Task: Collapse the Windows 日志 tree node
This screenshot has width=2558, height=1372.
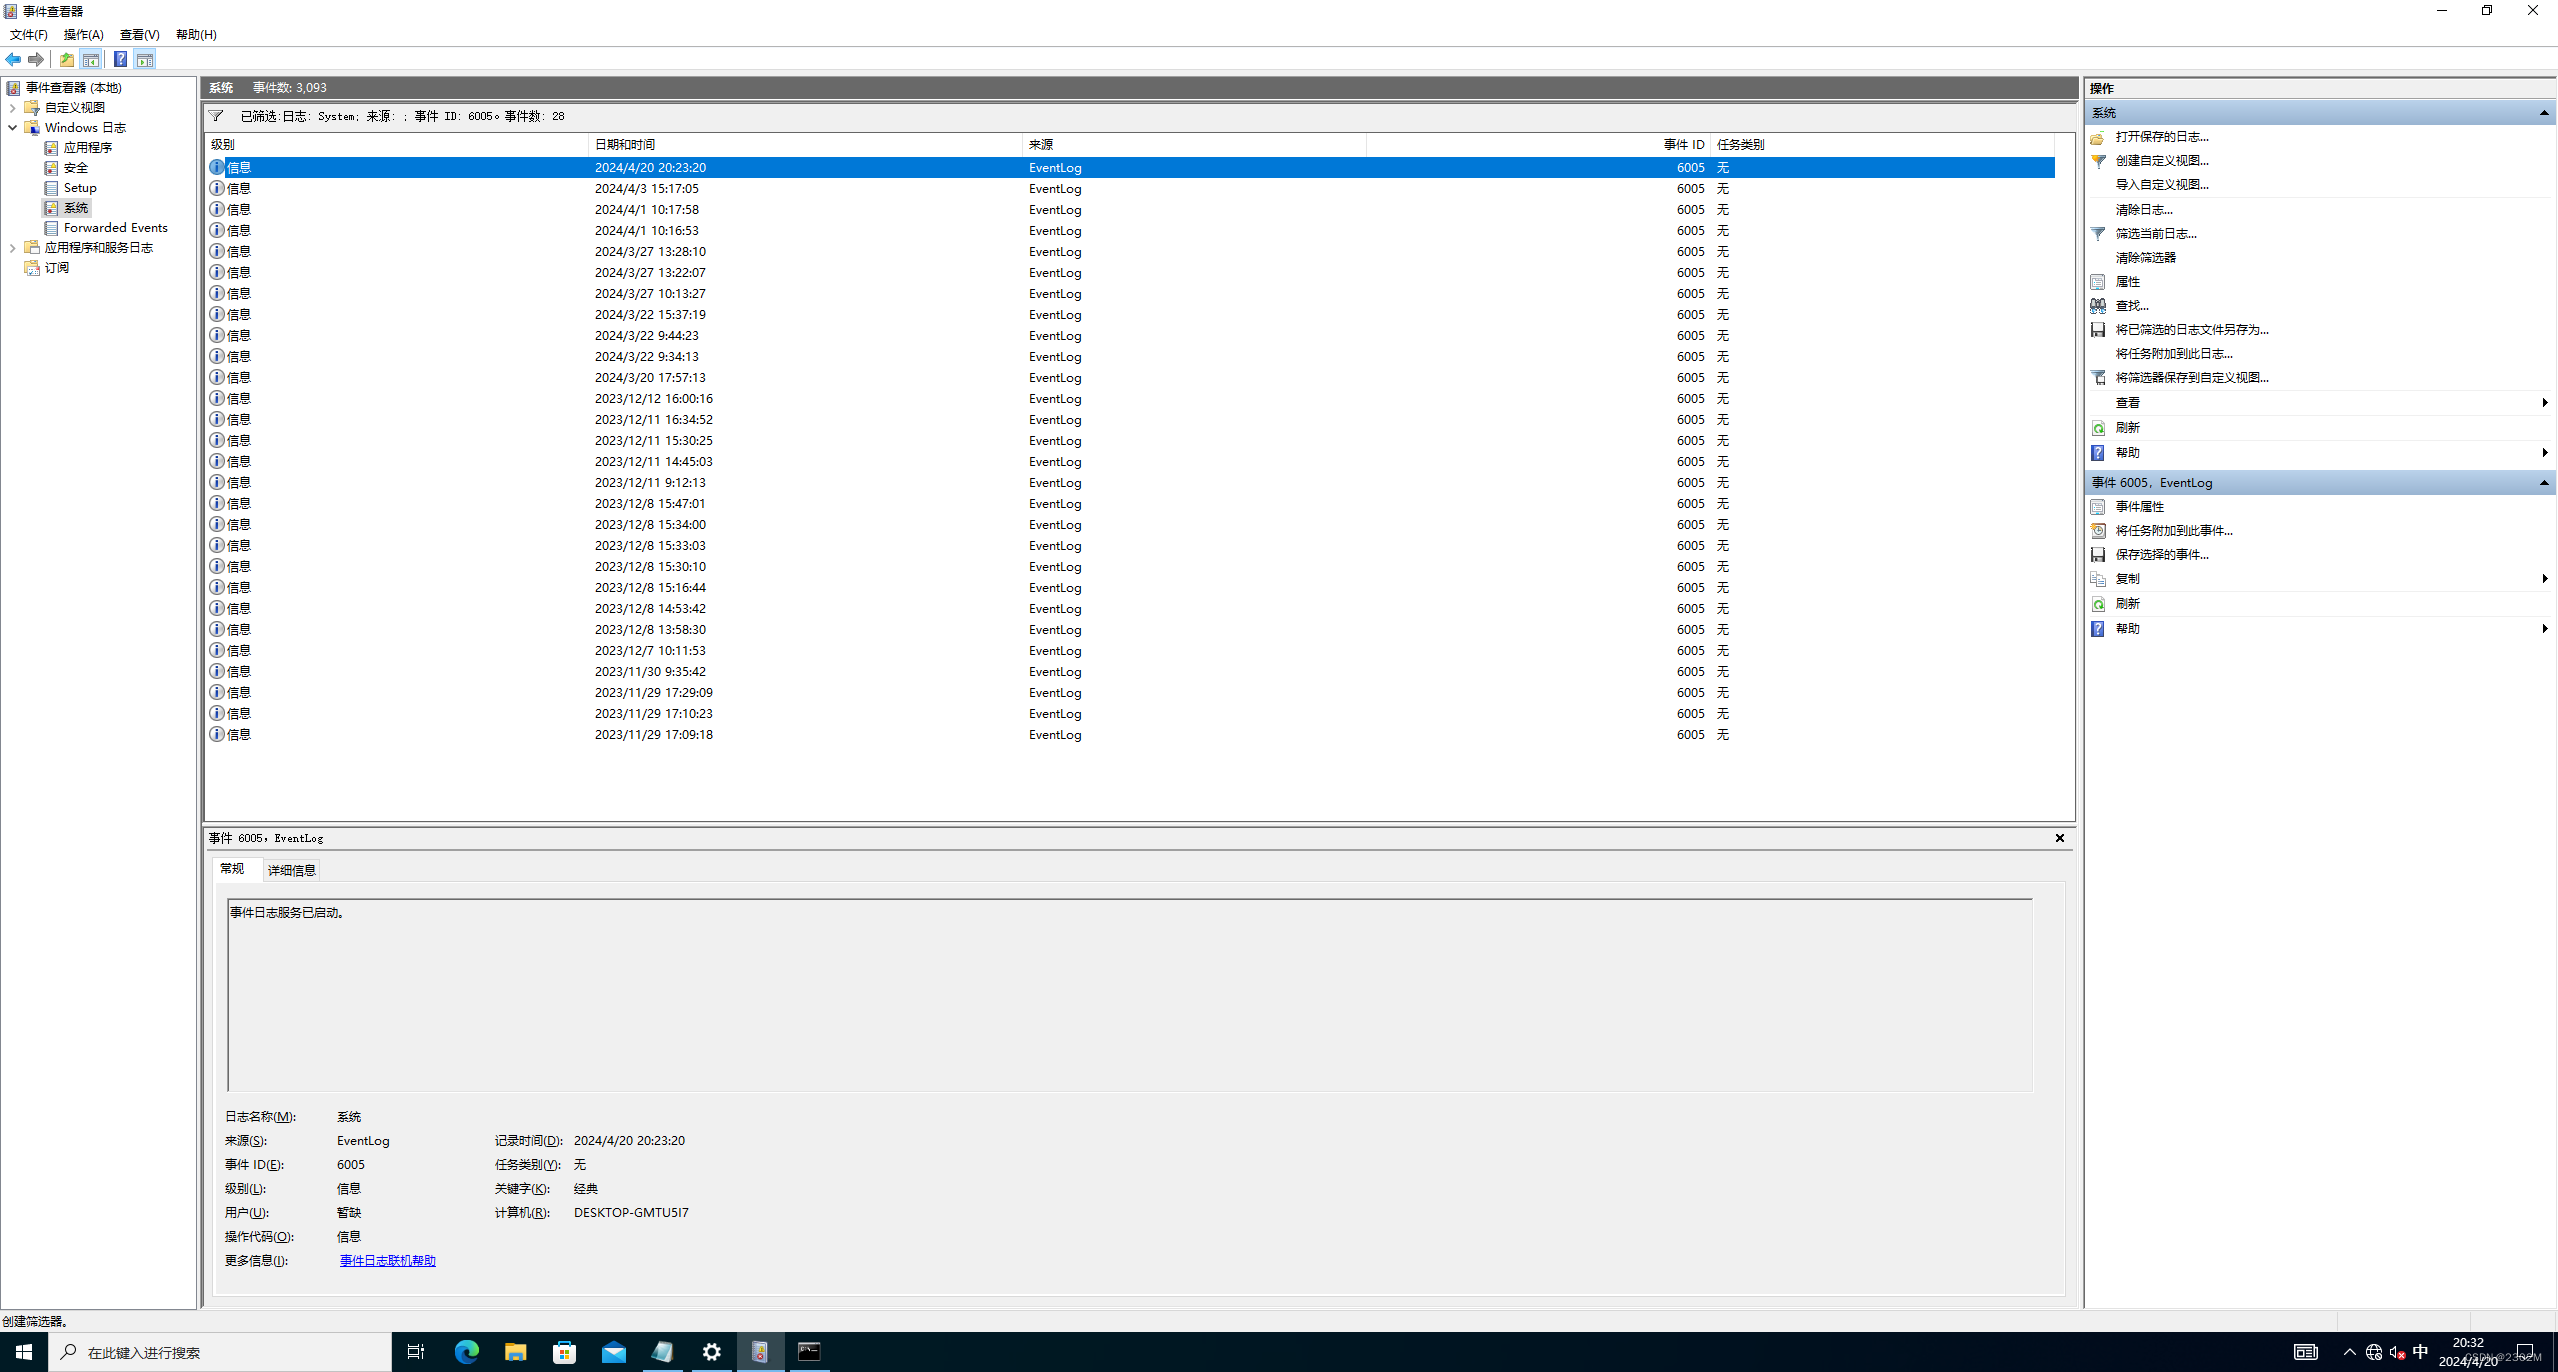Action: (12, 128)
